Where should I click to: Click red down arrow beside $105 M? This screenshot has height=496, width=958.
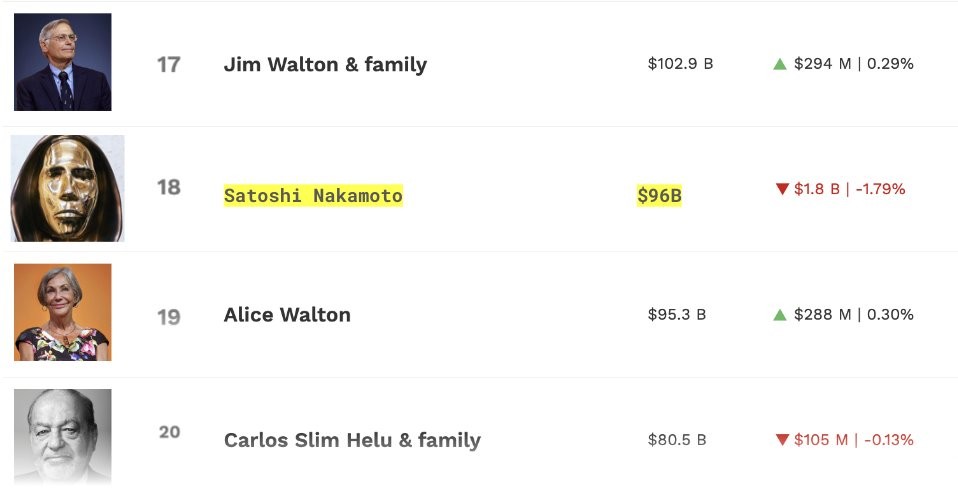(782, 440)
